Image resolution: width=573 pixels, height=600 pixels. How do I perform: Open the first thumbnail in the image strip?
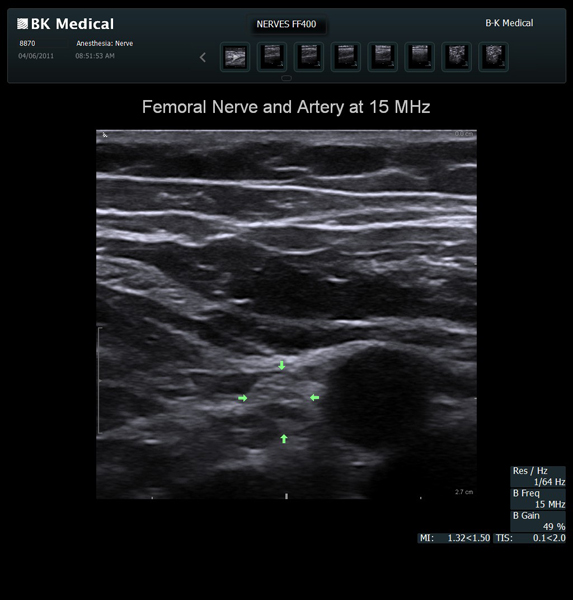click(x=235, y=57)
